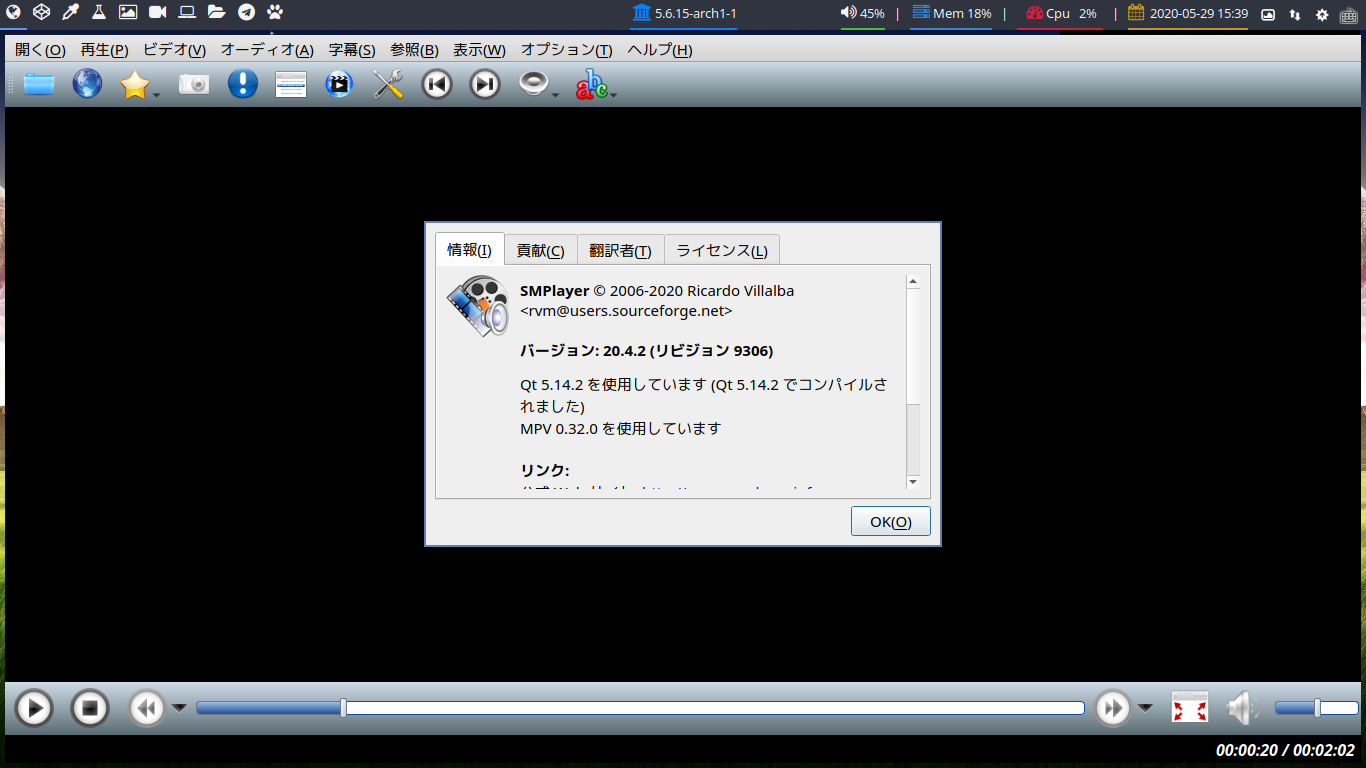Open the ヘルプ(H) menu

point(659,50)
